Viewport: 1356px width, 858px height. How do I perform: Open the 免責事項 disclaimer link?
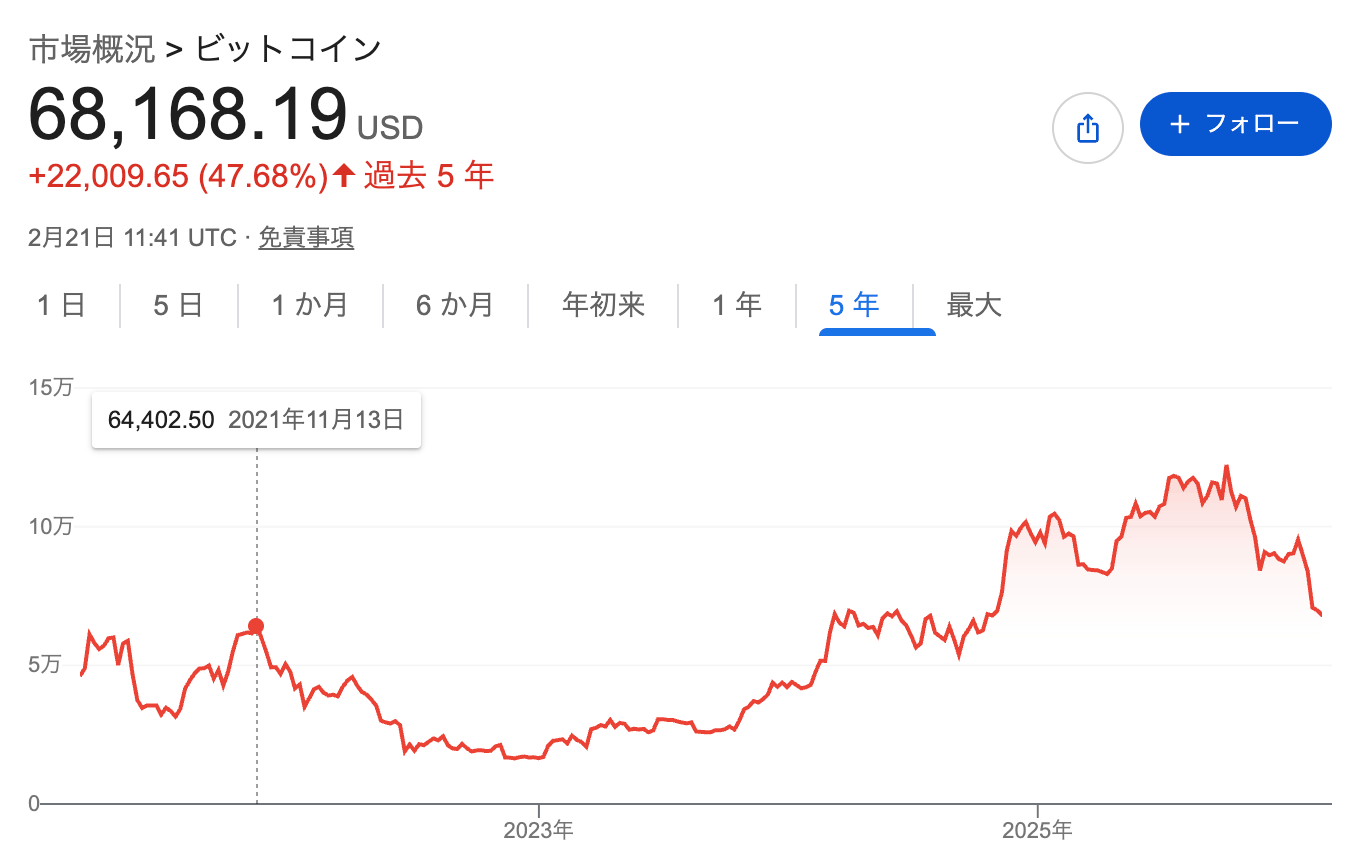tap(306, 238)
